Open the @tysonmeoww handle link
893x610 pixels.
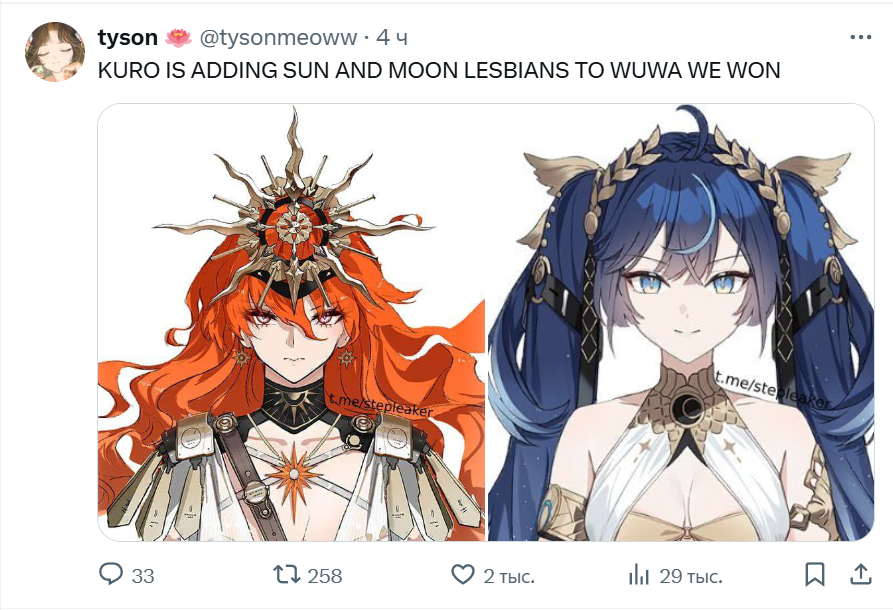(278, 38)
